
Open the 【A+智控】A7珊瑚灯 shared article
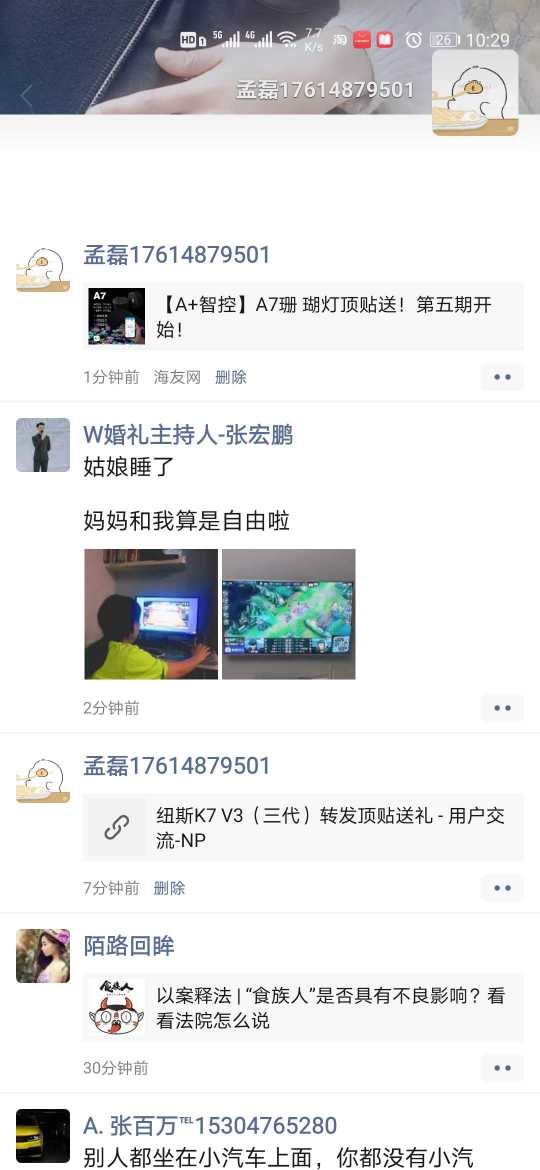(303, 316)
